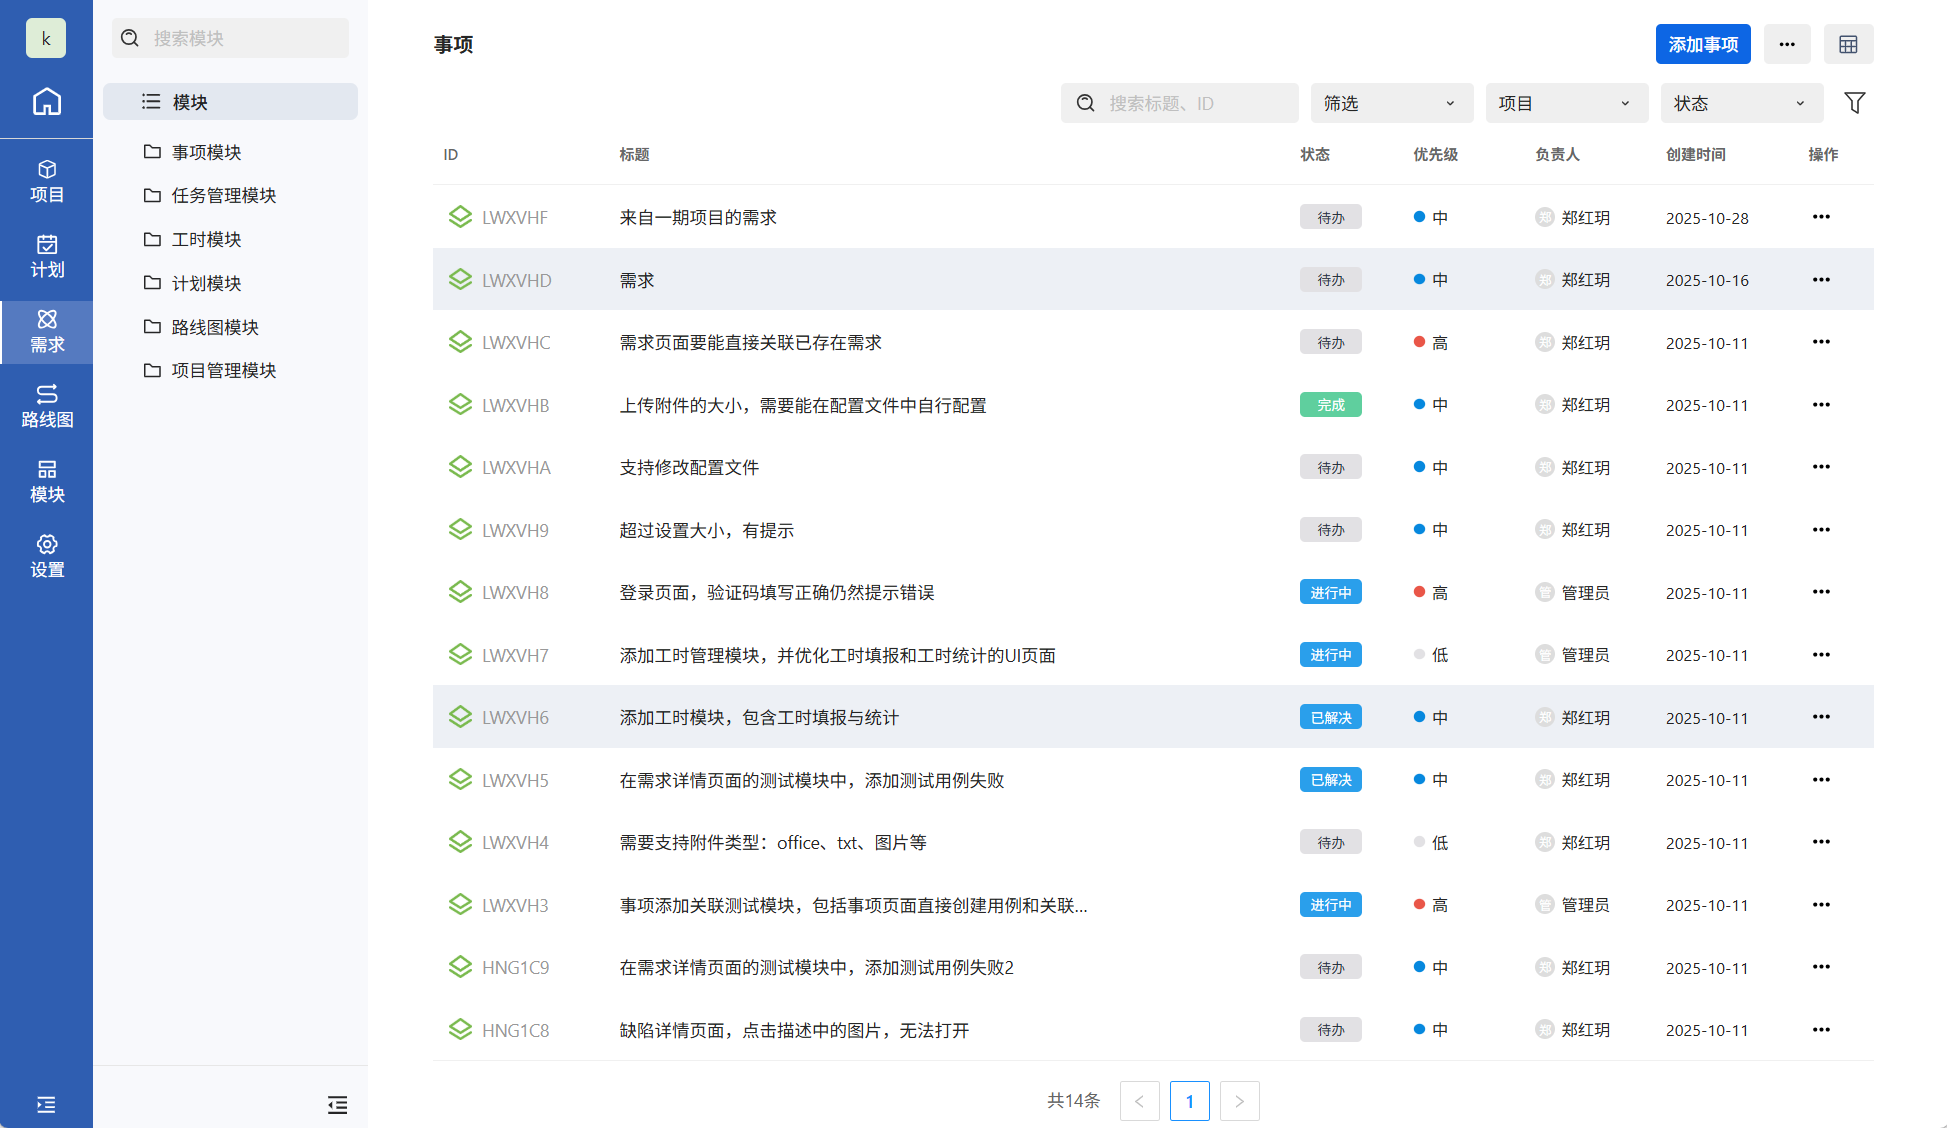Click the 添加事项 button
Screen dimensions: 1947x1128
[x=1702, y=44]
